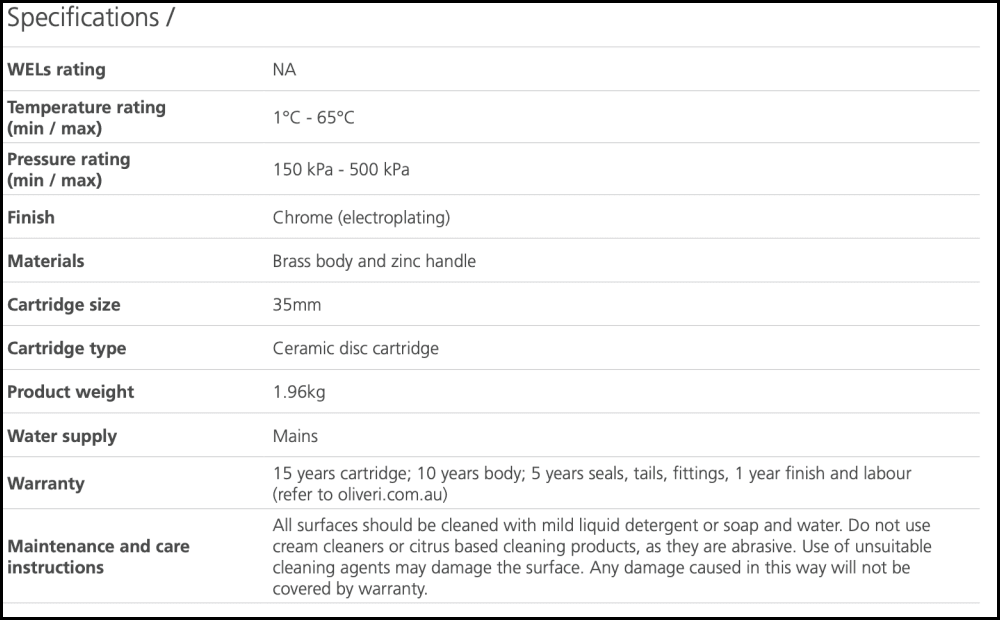Click the Materials row label
Screen dimensions: 1000x620
tap(46, 261)
